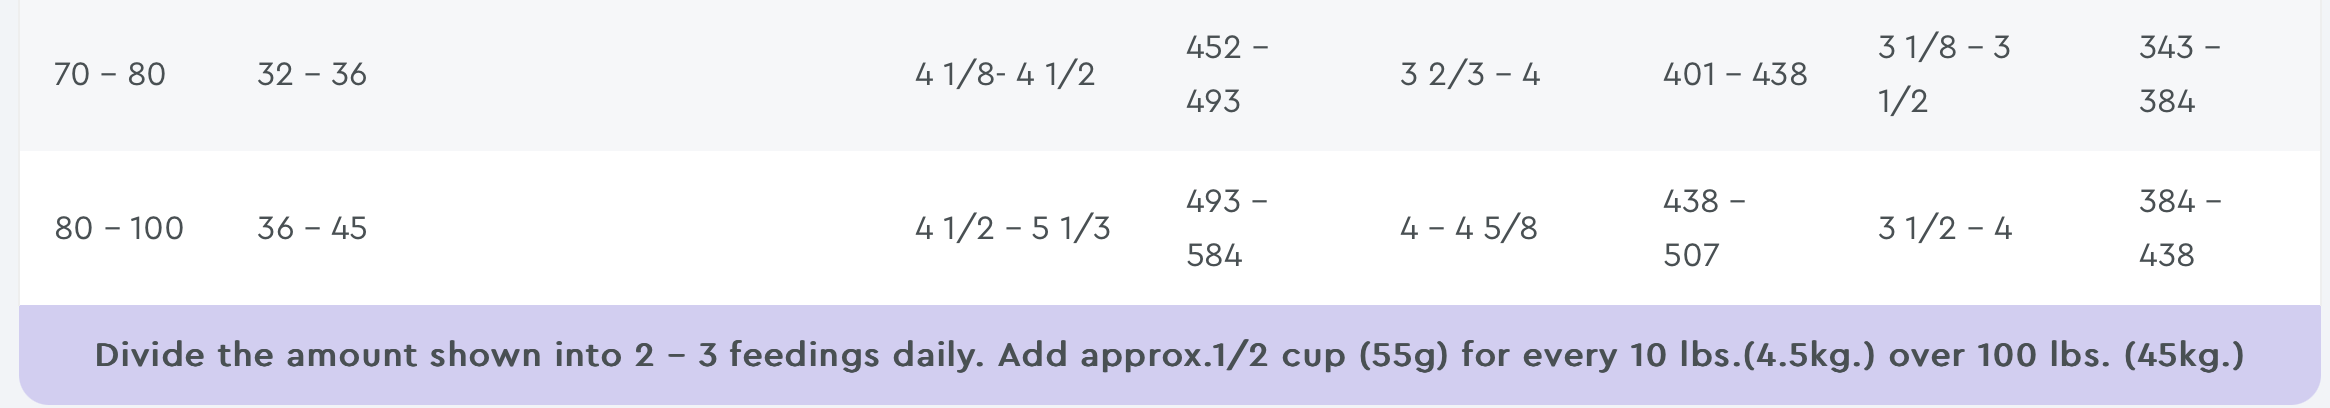The width and height of the screenshot is (2330, 408).
Task: Select the '36 – 45' kilogram cell
Action: pyautogui.click(x=312, y=228)
